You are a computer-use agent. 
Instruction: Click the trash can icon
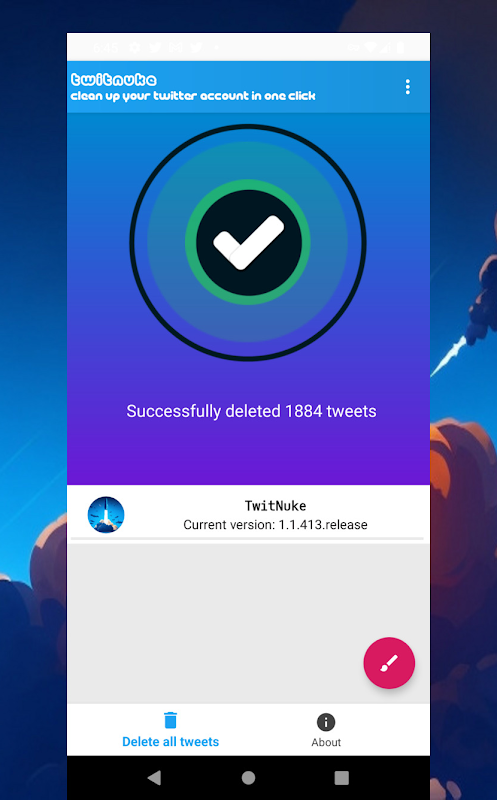click(170, 720)
